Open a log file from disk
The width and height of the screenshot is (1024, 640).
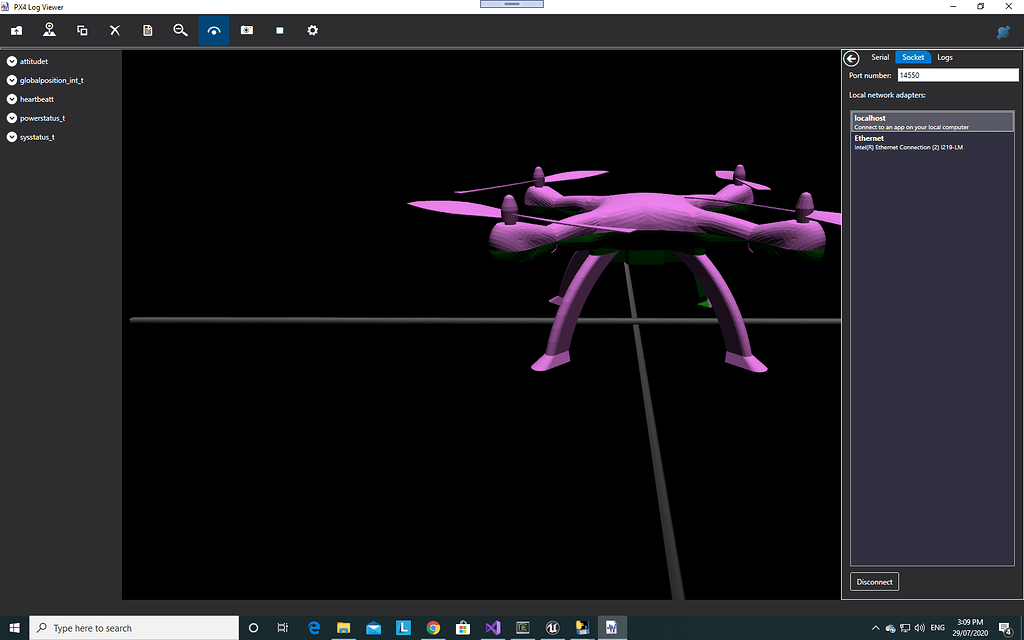point(16,30)
